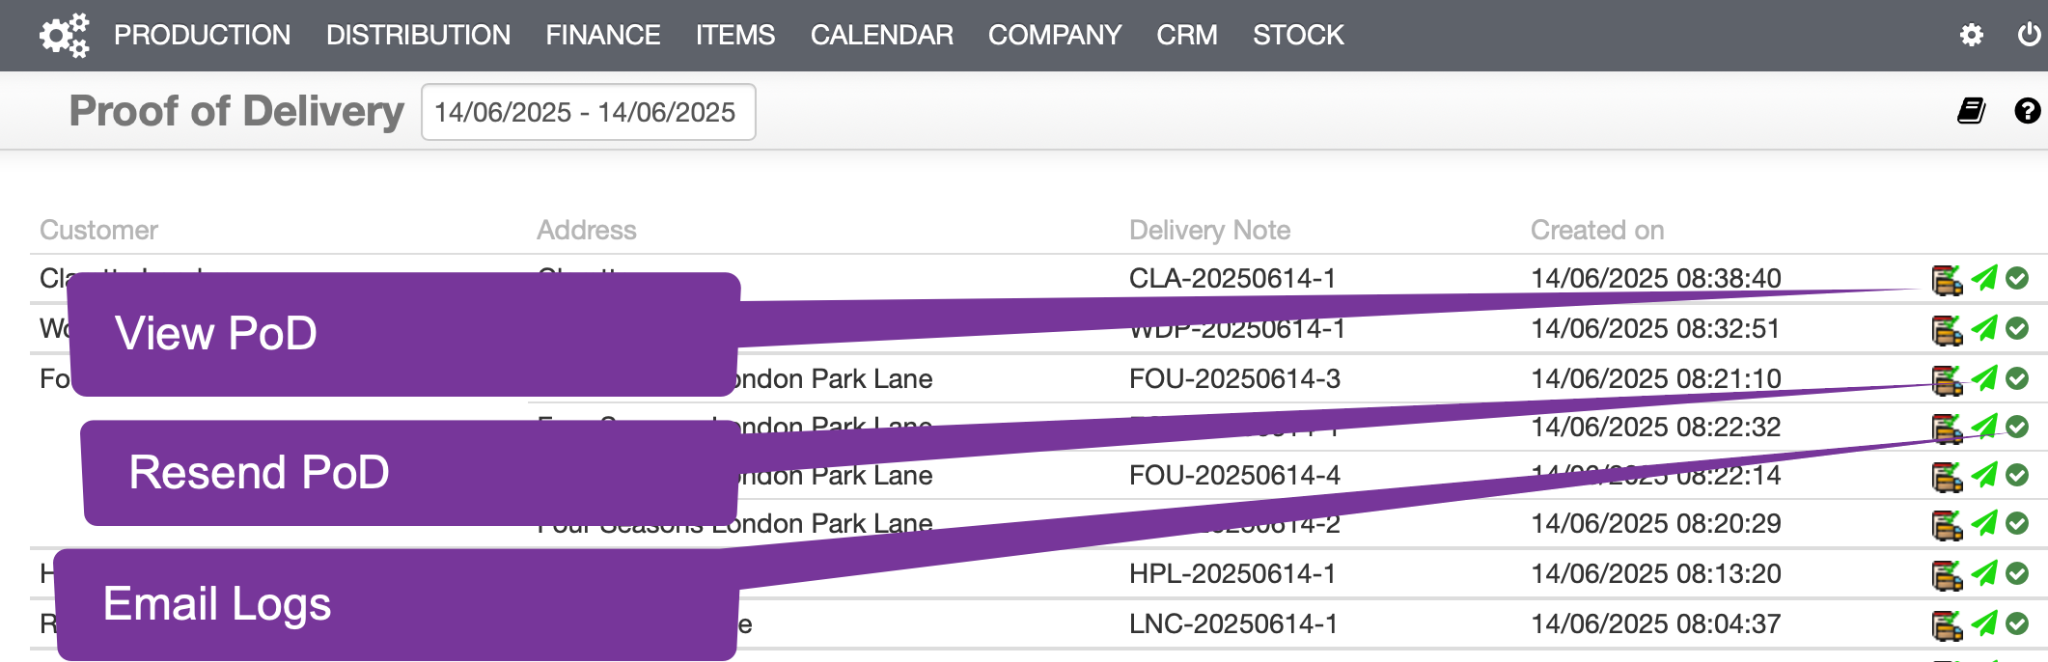Resend PoD for WDP-20250614-1 row
The width and height of the screenshot is (2048, 662).
pyautogui.click(x=1984, y=328)
